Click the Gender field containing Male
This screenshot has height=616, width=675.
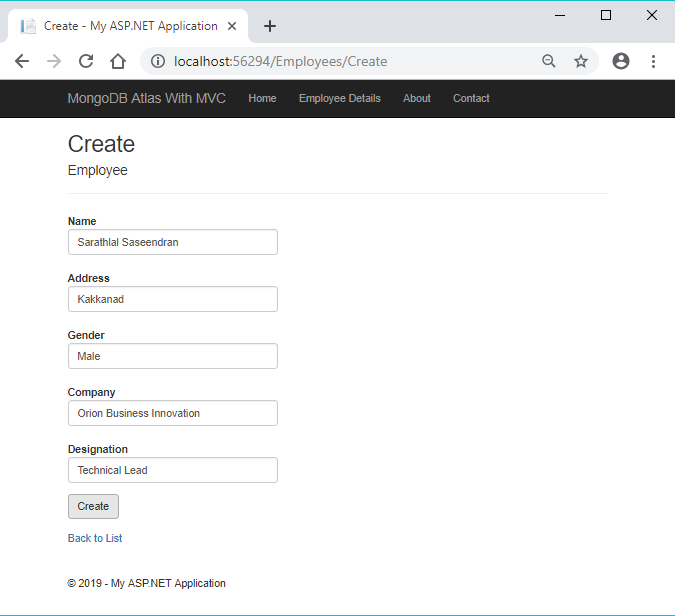coord(173,356)
